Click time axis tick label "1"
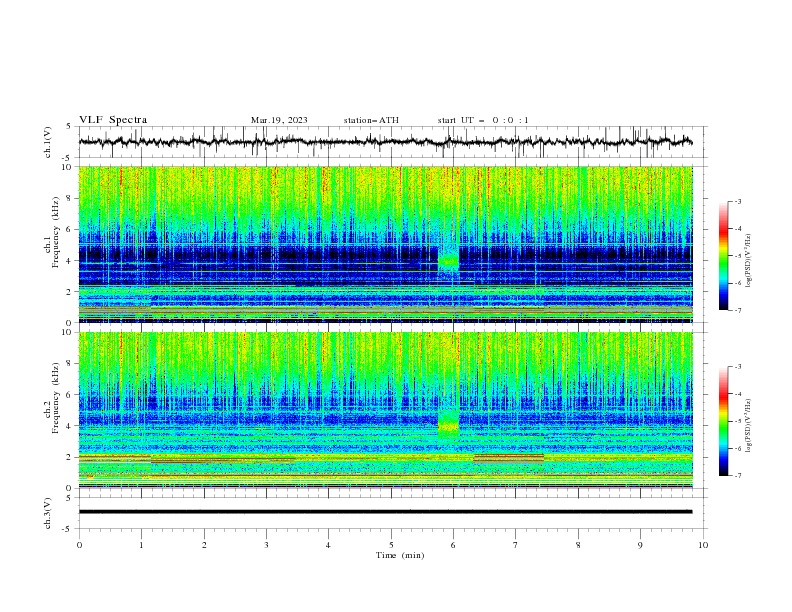Image resolution: width=792 pixels, height=612 pixels. click(x=141, y=545)
